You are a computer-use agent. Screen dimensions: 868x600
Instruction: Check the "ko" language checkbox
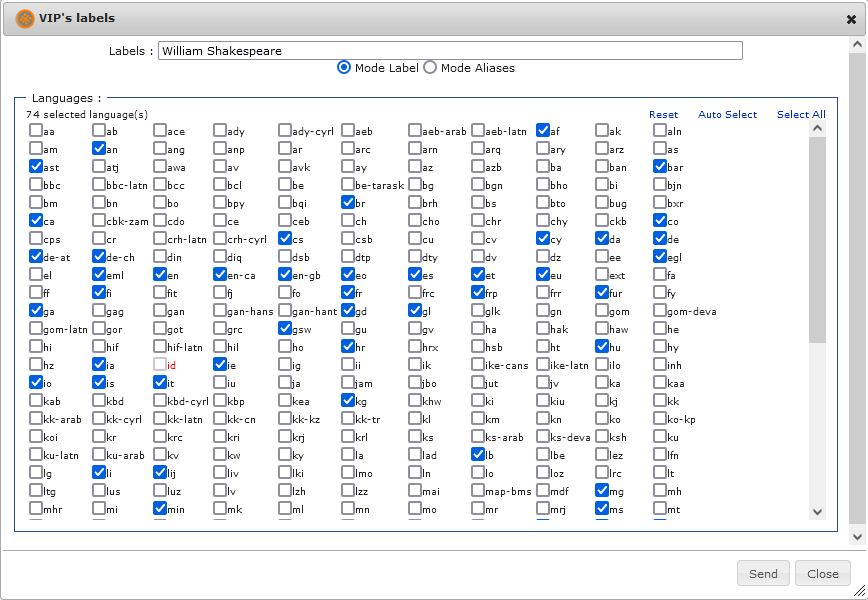click(x=602, y=420)
